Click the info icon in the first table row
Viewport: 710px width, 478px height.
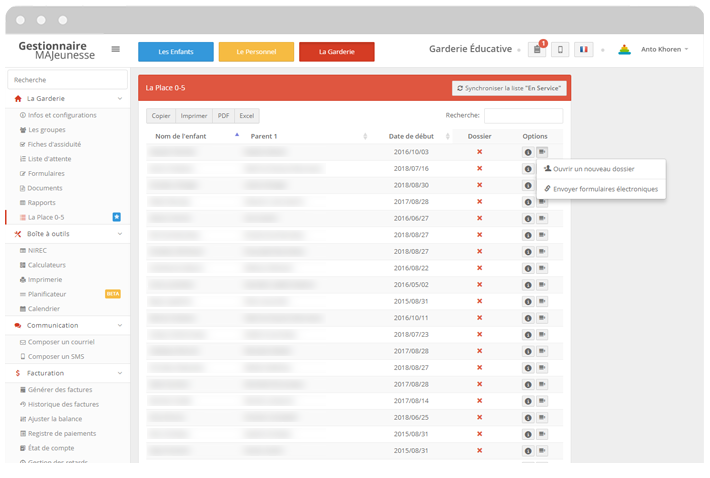528,152
